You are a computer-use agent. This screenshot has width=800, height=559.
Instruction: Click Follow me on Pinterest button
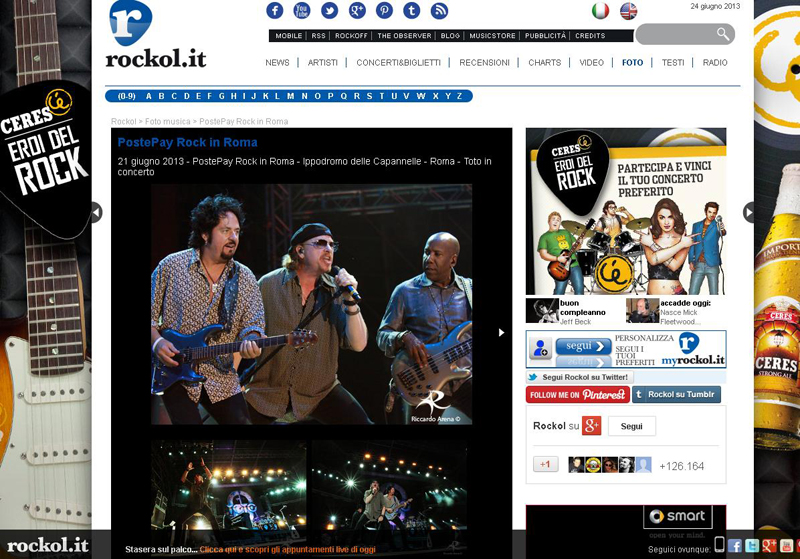(x=578, y=395)
